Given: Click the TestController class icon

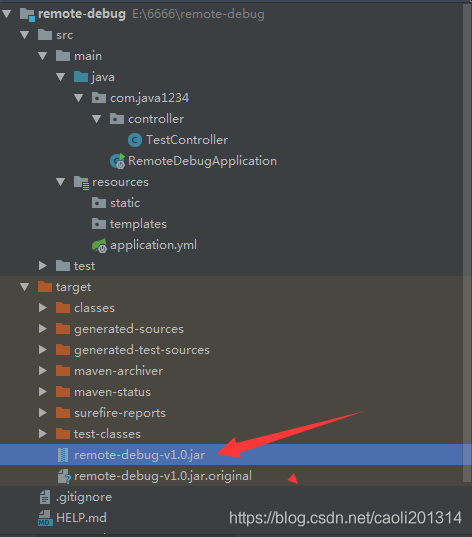Looking at the screenshot, I should [x=135, y=140].
